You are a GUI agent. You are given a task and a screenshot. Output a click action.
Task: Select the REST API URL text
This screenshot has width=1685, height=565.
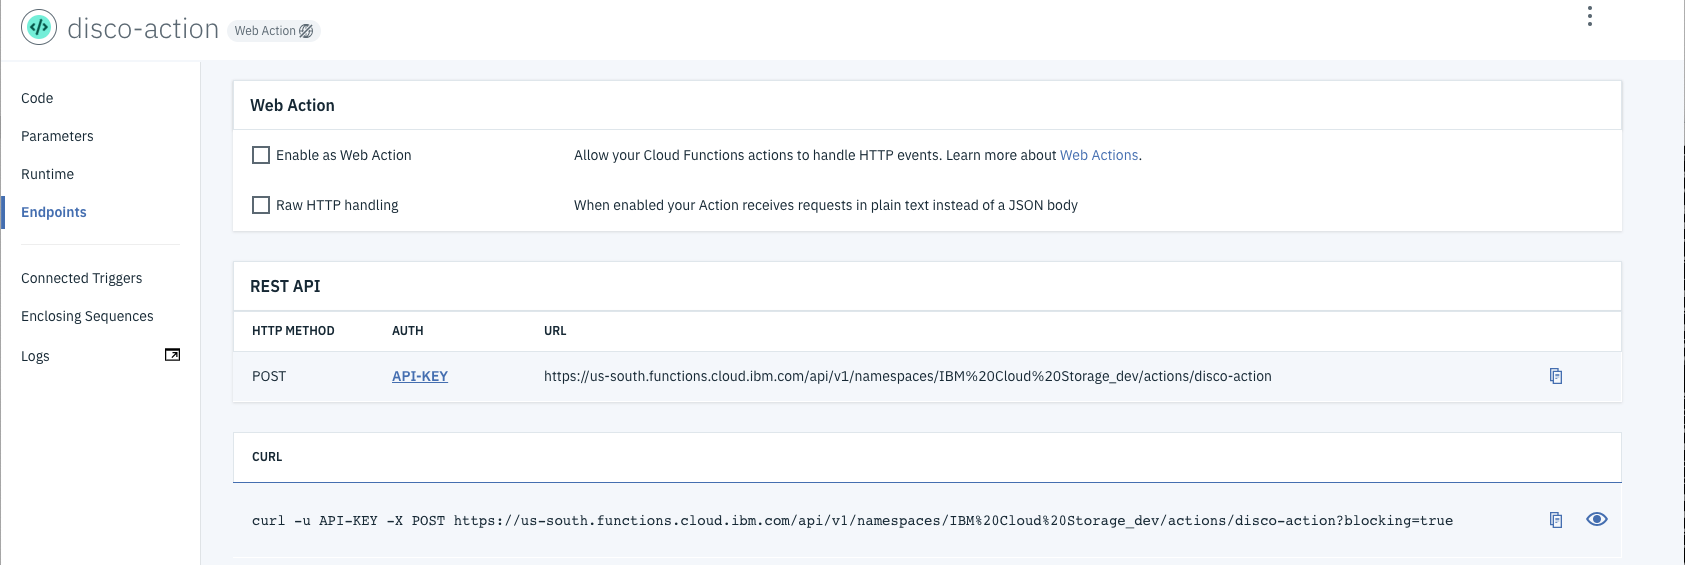[908, 376]
